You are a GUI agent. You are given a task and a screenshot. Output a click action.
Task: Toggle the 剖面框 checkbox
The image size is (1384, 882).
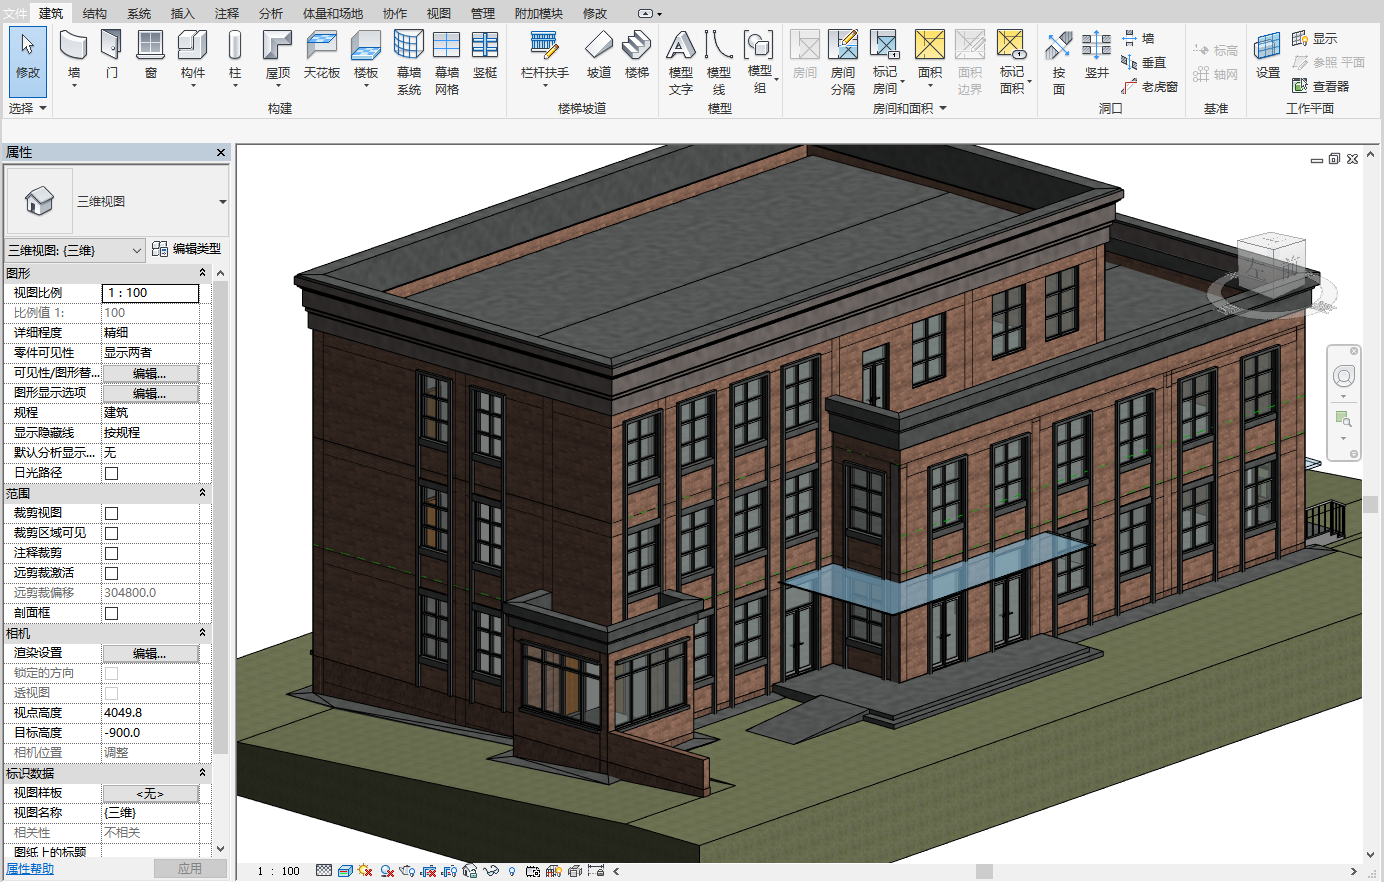click(111, 613)
